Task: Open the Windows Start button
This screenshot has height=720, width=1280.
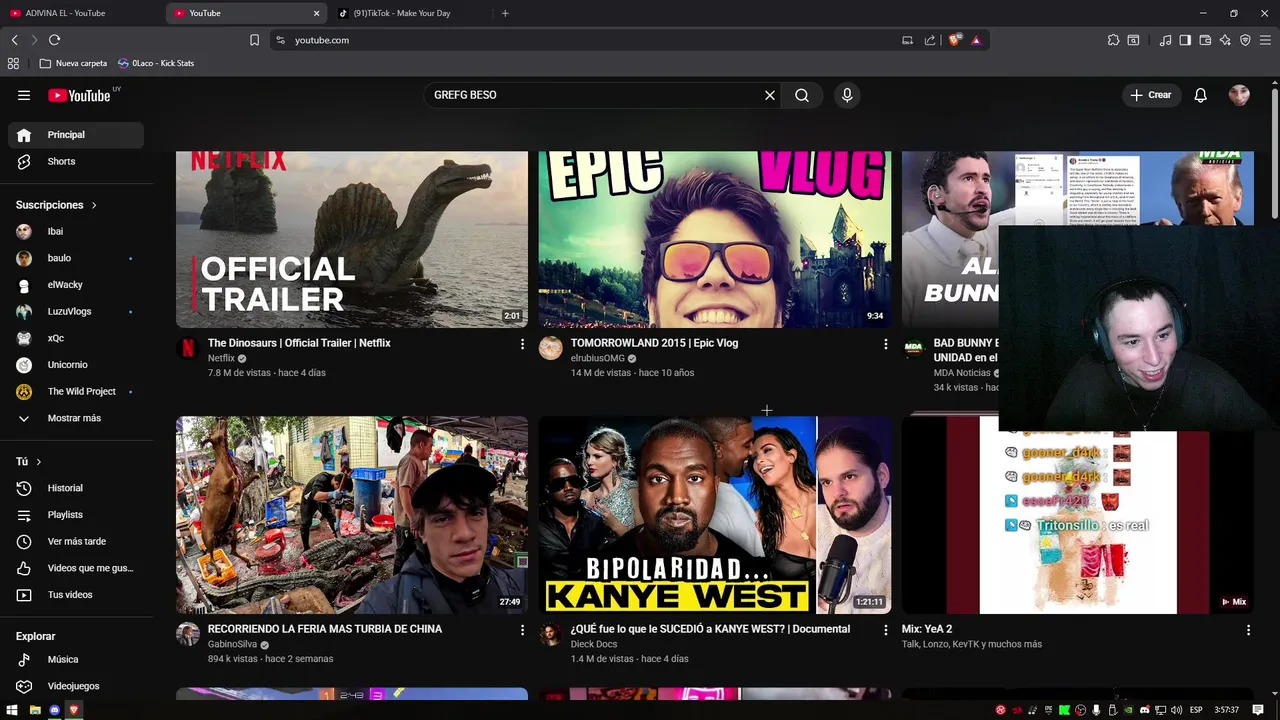Action: point(12,710)
